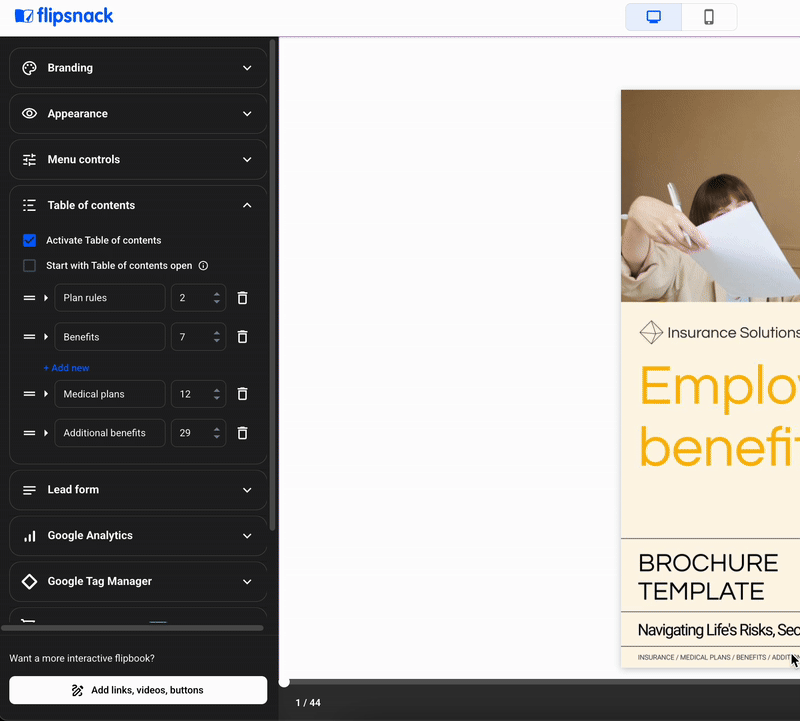Grab the Benefits drag handle
Viewport: 800px width, 721px height.
coord(30,337)
